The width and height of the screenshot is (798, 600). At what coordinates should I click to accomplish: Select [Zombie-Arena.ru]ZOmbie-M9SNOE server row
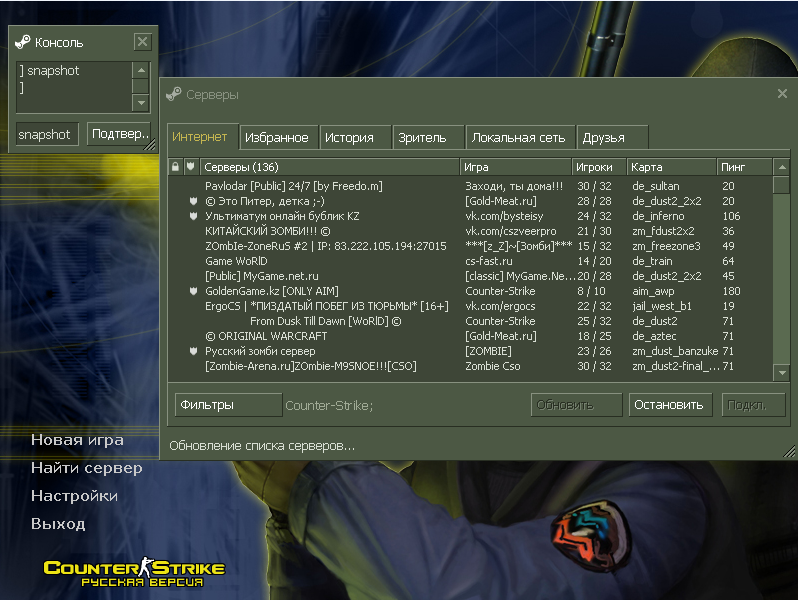[x=470, y=366]
